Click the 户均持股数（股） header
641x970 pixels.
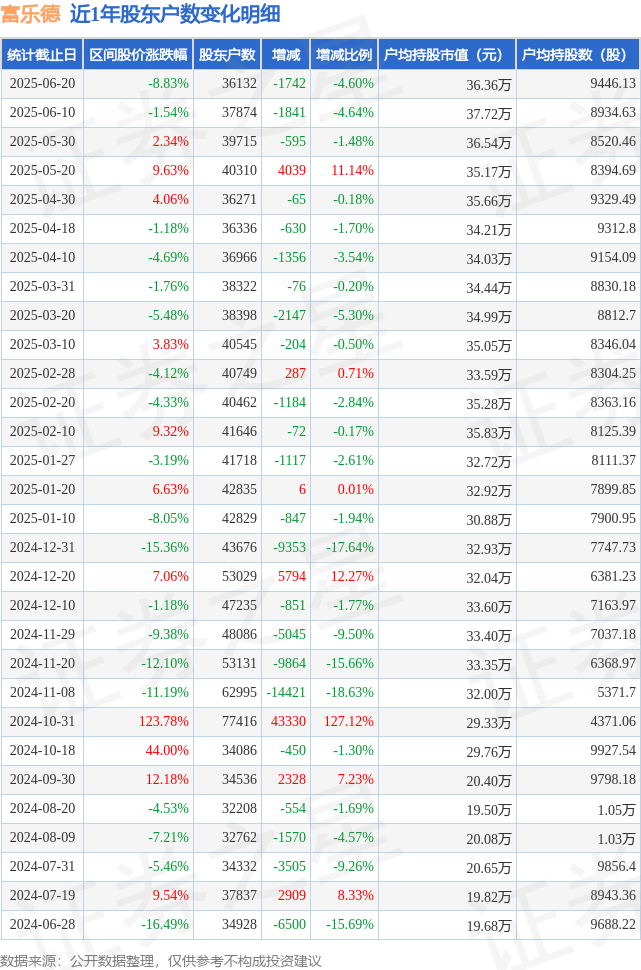pyautogui.click(x=578, y=54)
